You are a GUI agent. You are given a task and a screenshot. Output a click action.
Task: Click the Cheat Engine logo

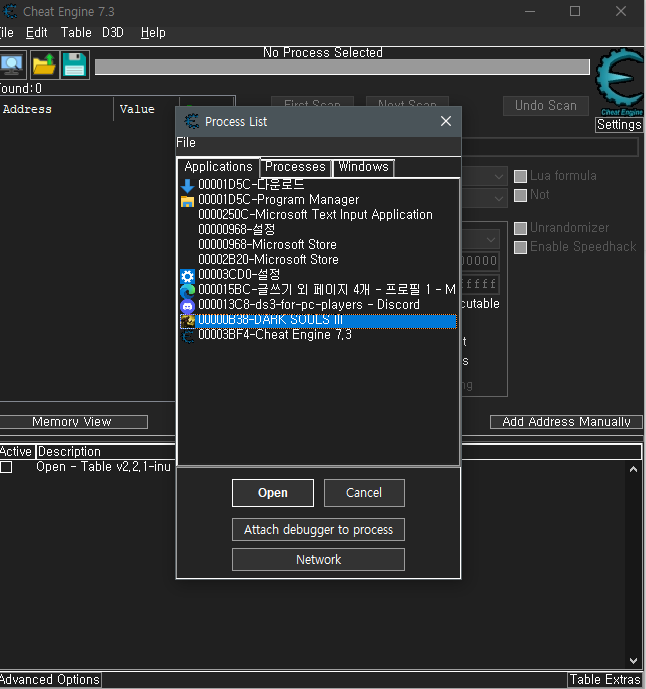pos(620,82)
